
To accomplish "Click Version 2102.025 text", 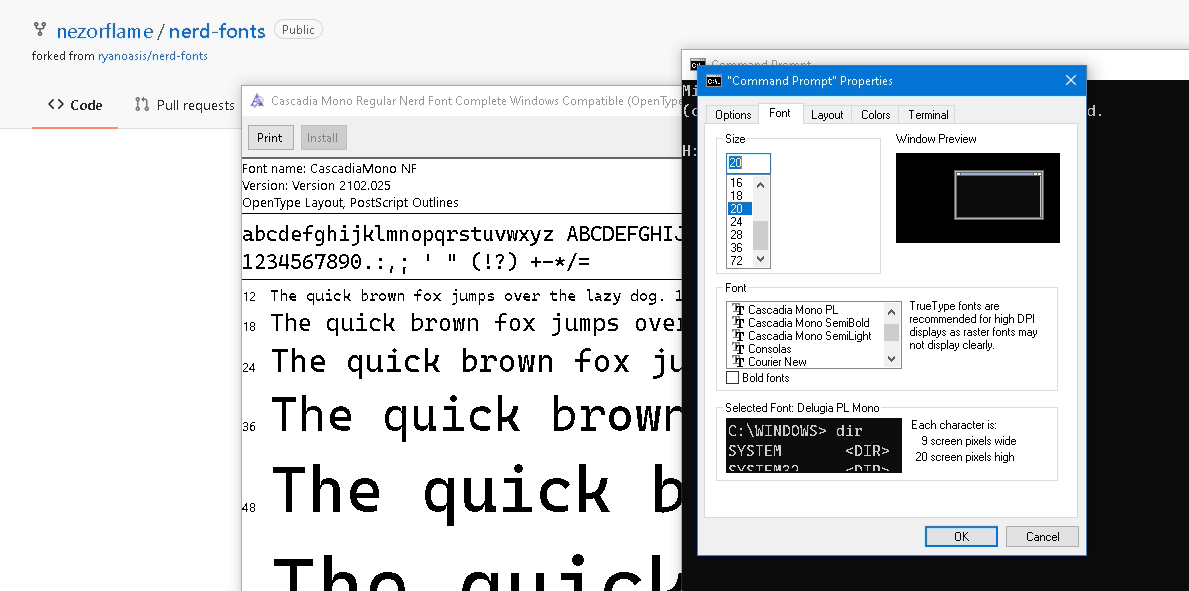I will click(x=316, y=185).
